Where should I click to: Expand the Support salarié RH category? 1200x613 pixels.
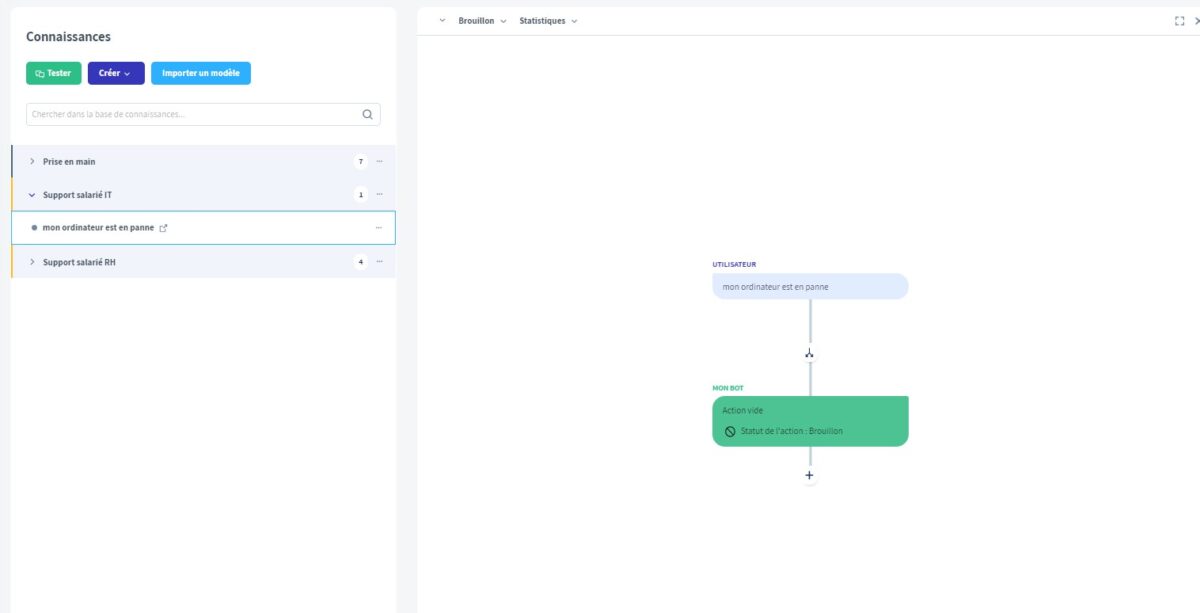tap(31, 261)
